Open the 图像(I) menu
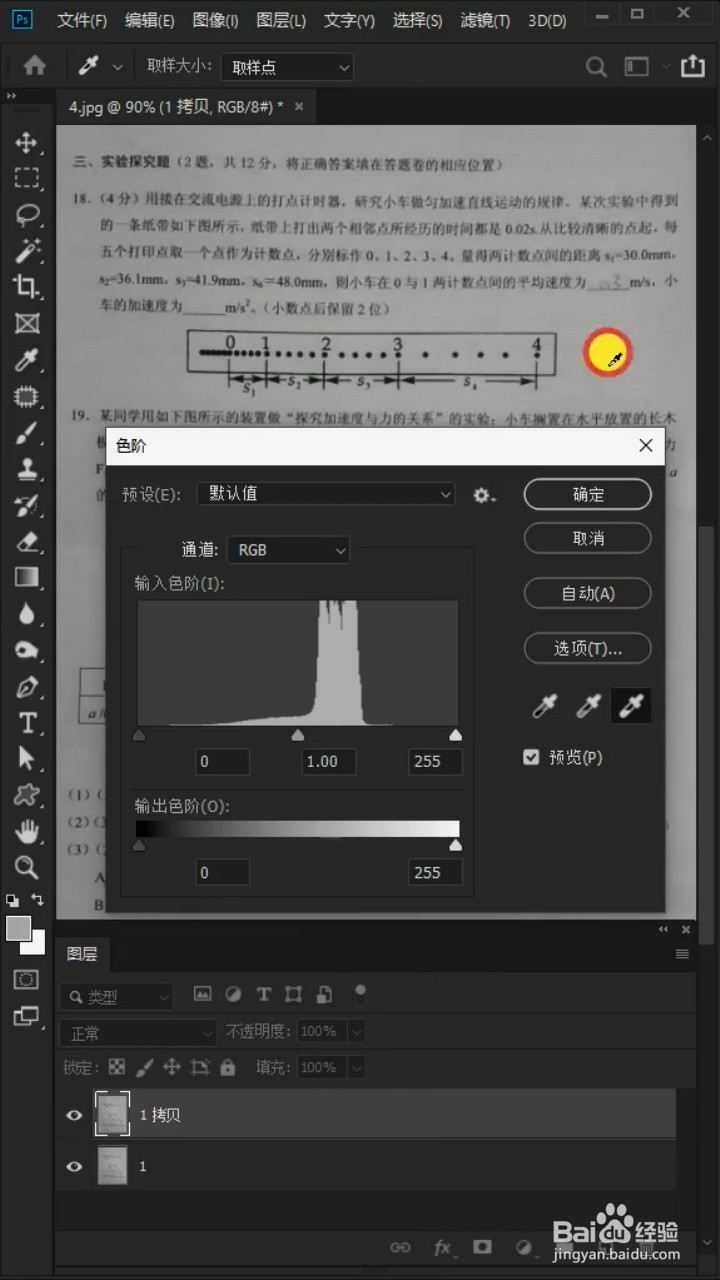The width and height of the screenshot is (720, 1280). pos(215,20)
